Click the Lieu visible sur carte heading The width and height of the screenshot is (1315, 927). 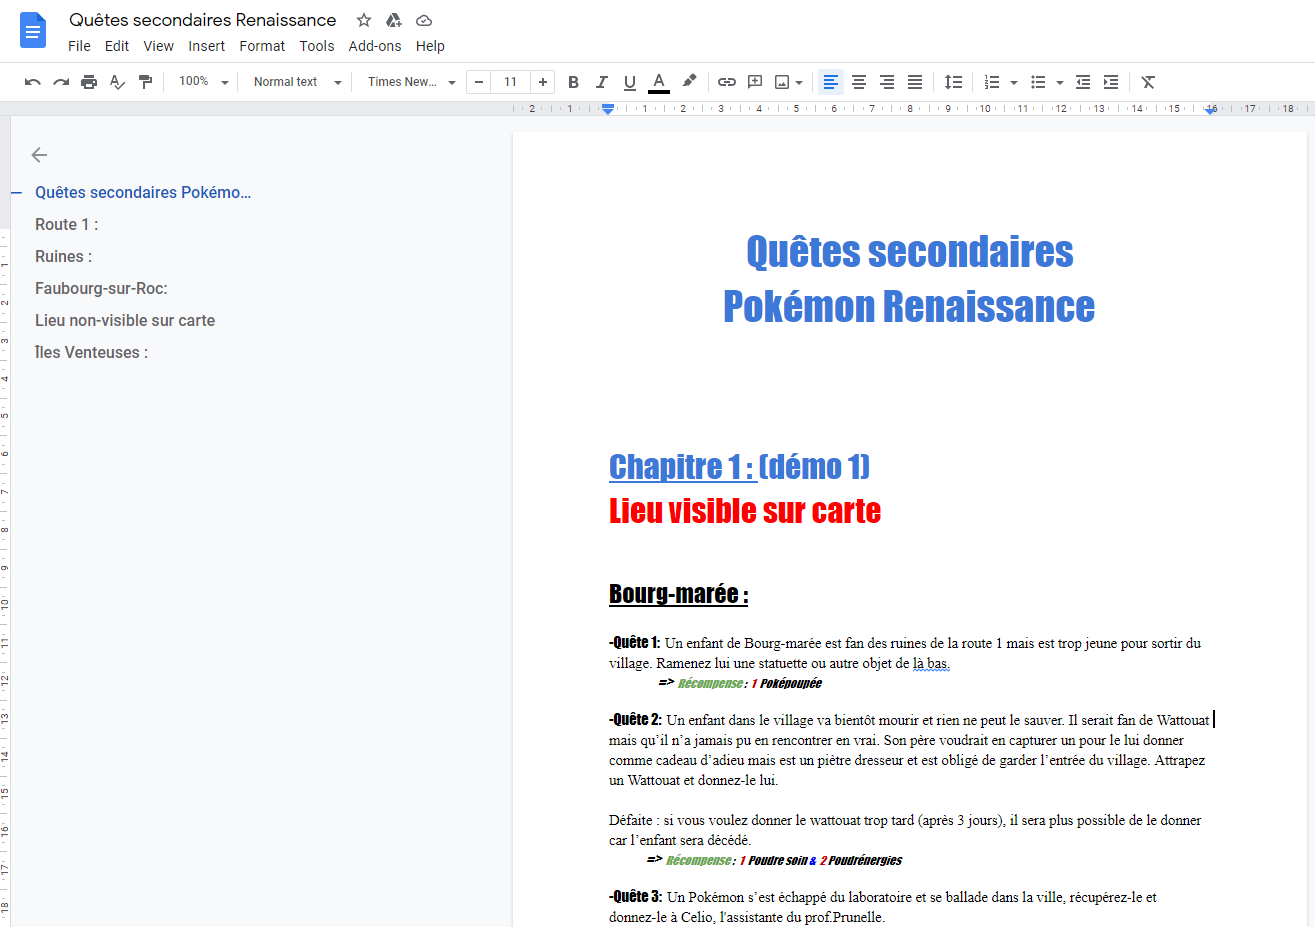tap(745, 511)
